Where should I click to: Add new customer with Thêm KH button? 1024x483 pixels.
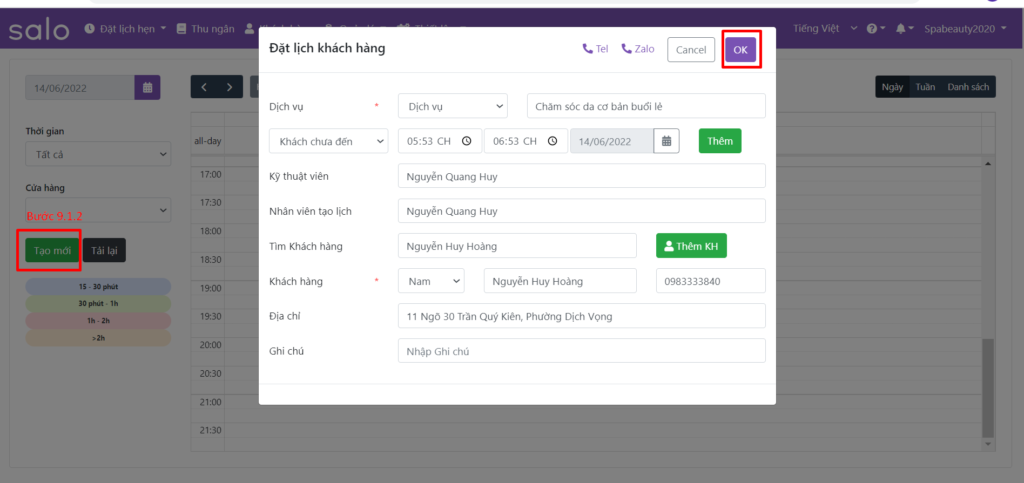point(691,246)
